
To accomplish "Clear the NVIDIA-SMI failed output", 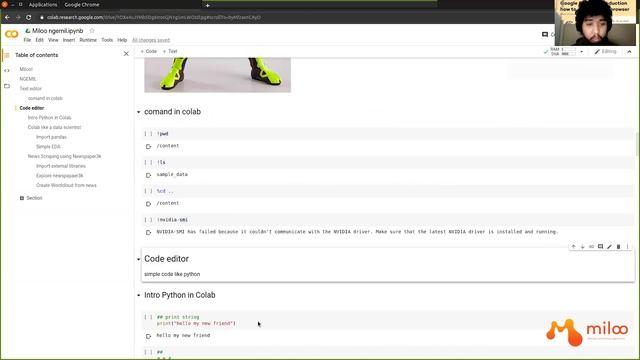I will pyautogui.click(x=149, y=232).
